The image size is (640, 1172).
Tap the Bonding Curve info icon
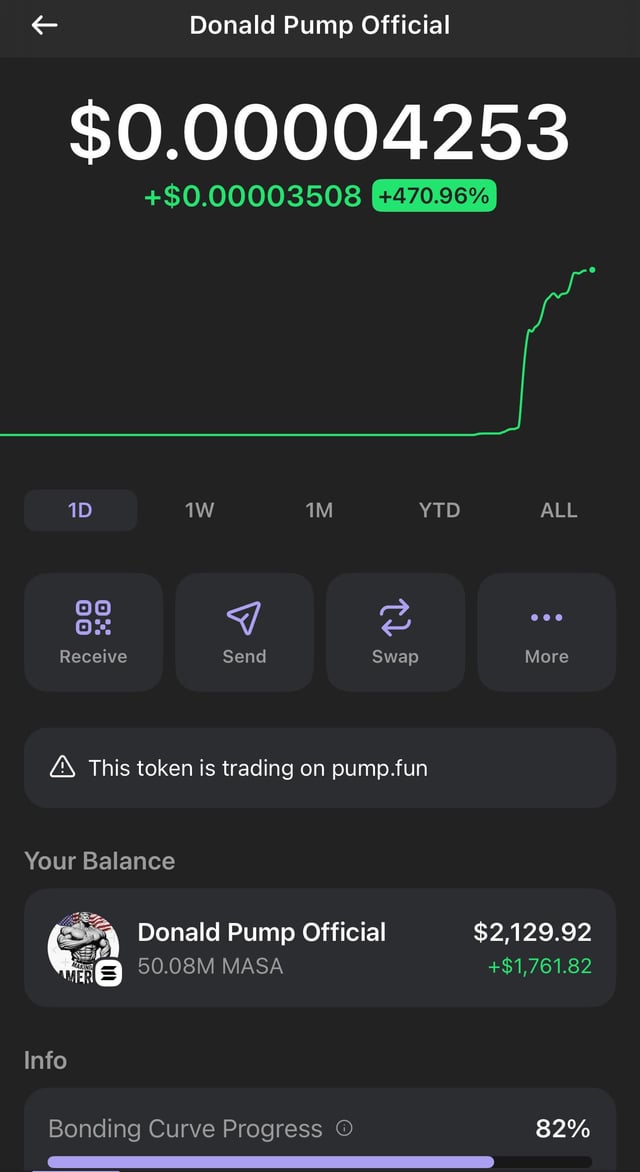[345, 1128]
